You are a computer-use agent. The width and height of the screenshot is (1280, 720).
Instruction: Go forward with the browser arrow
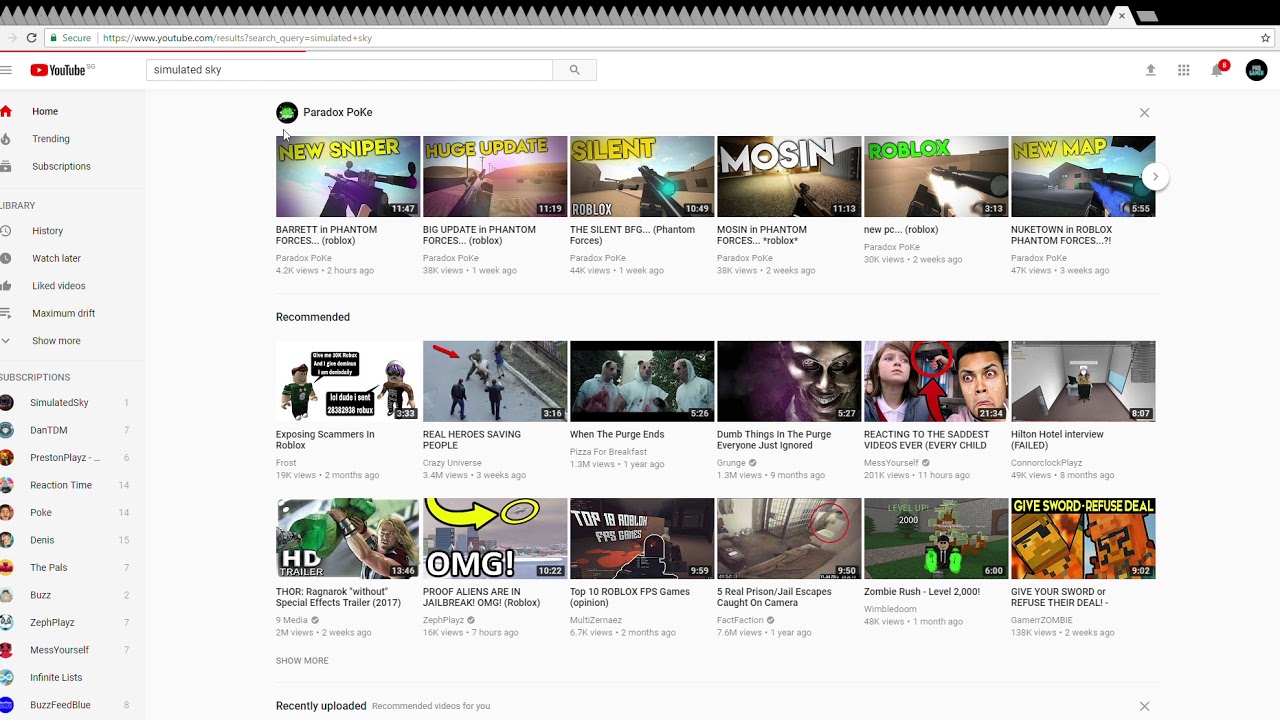pyautogui.click(x=12, y=38)
